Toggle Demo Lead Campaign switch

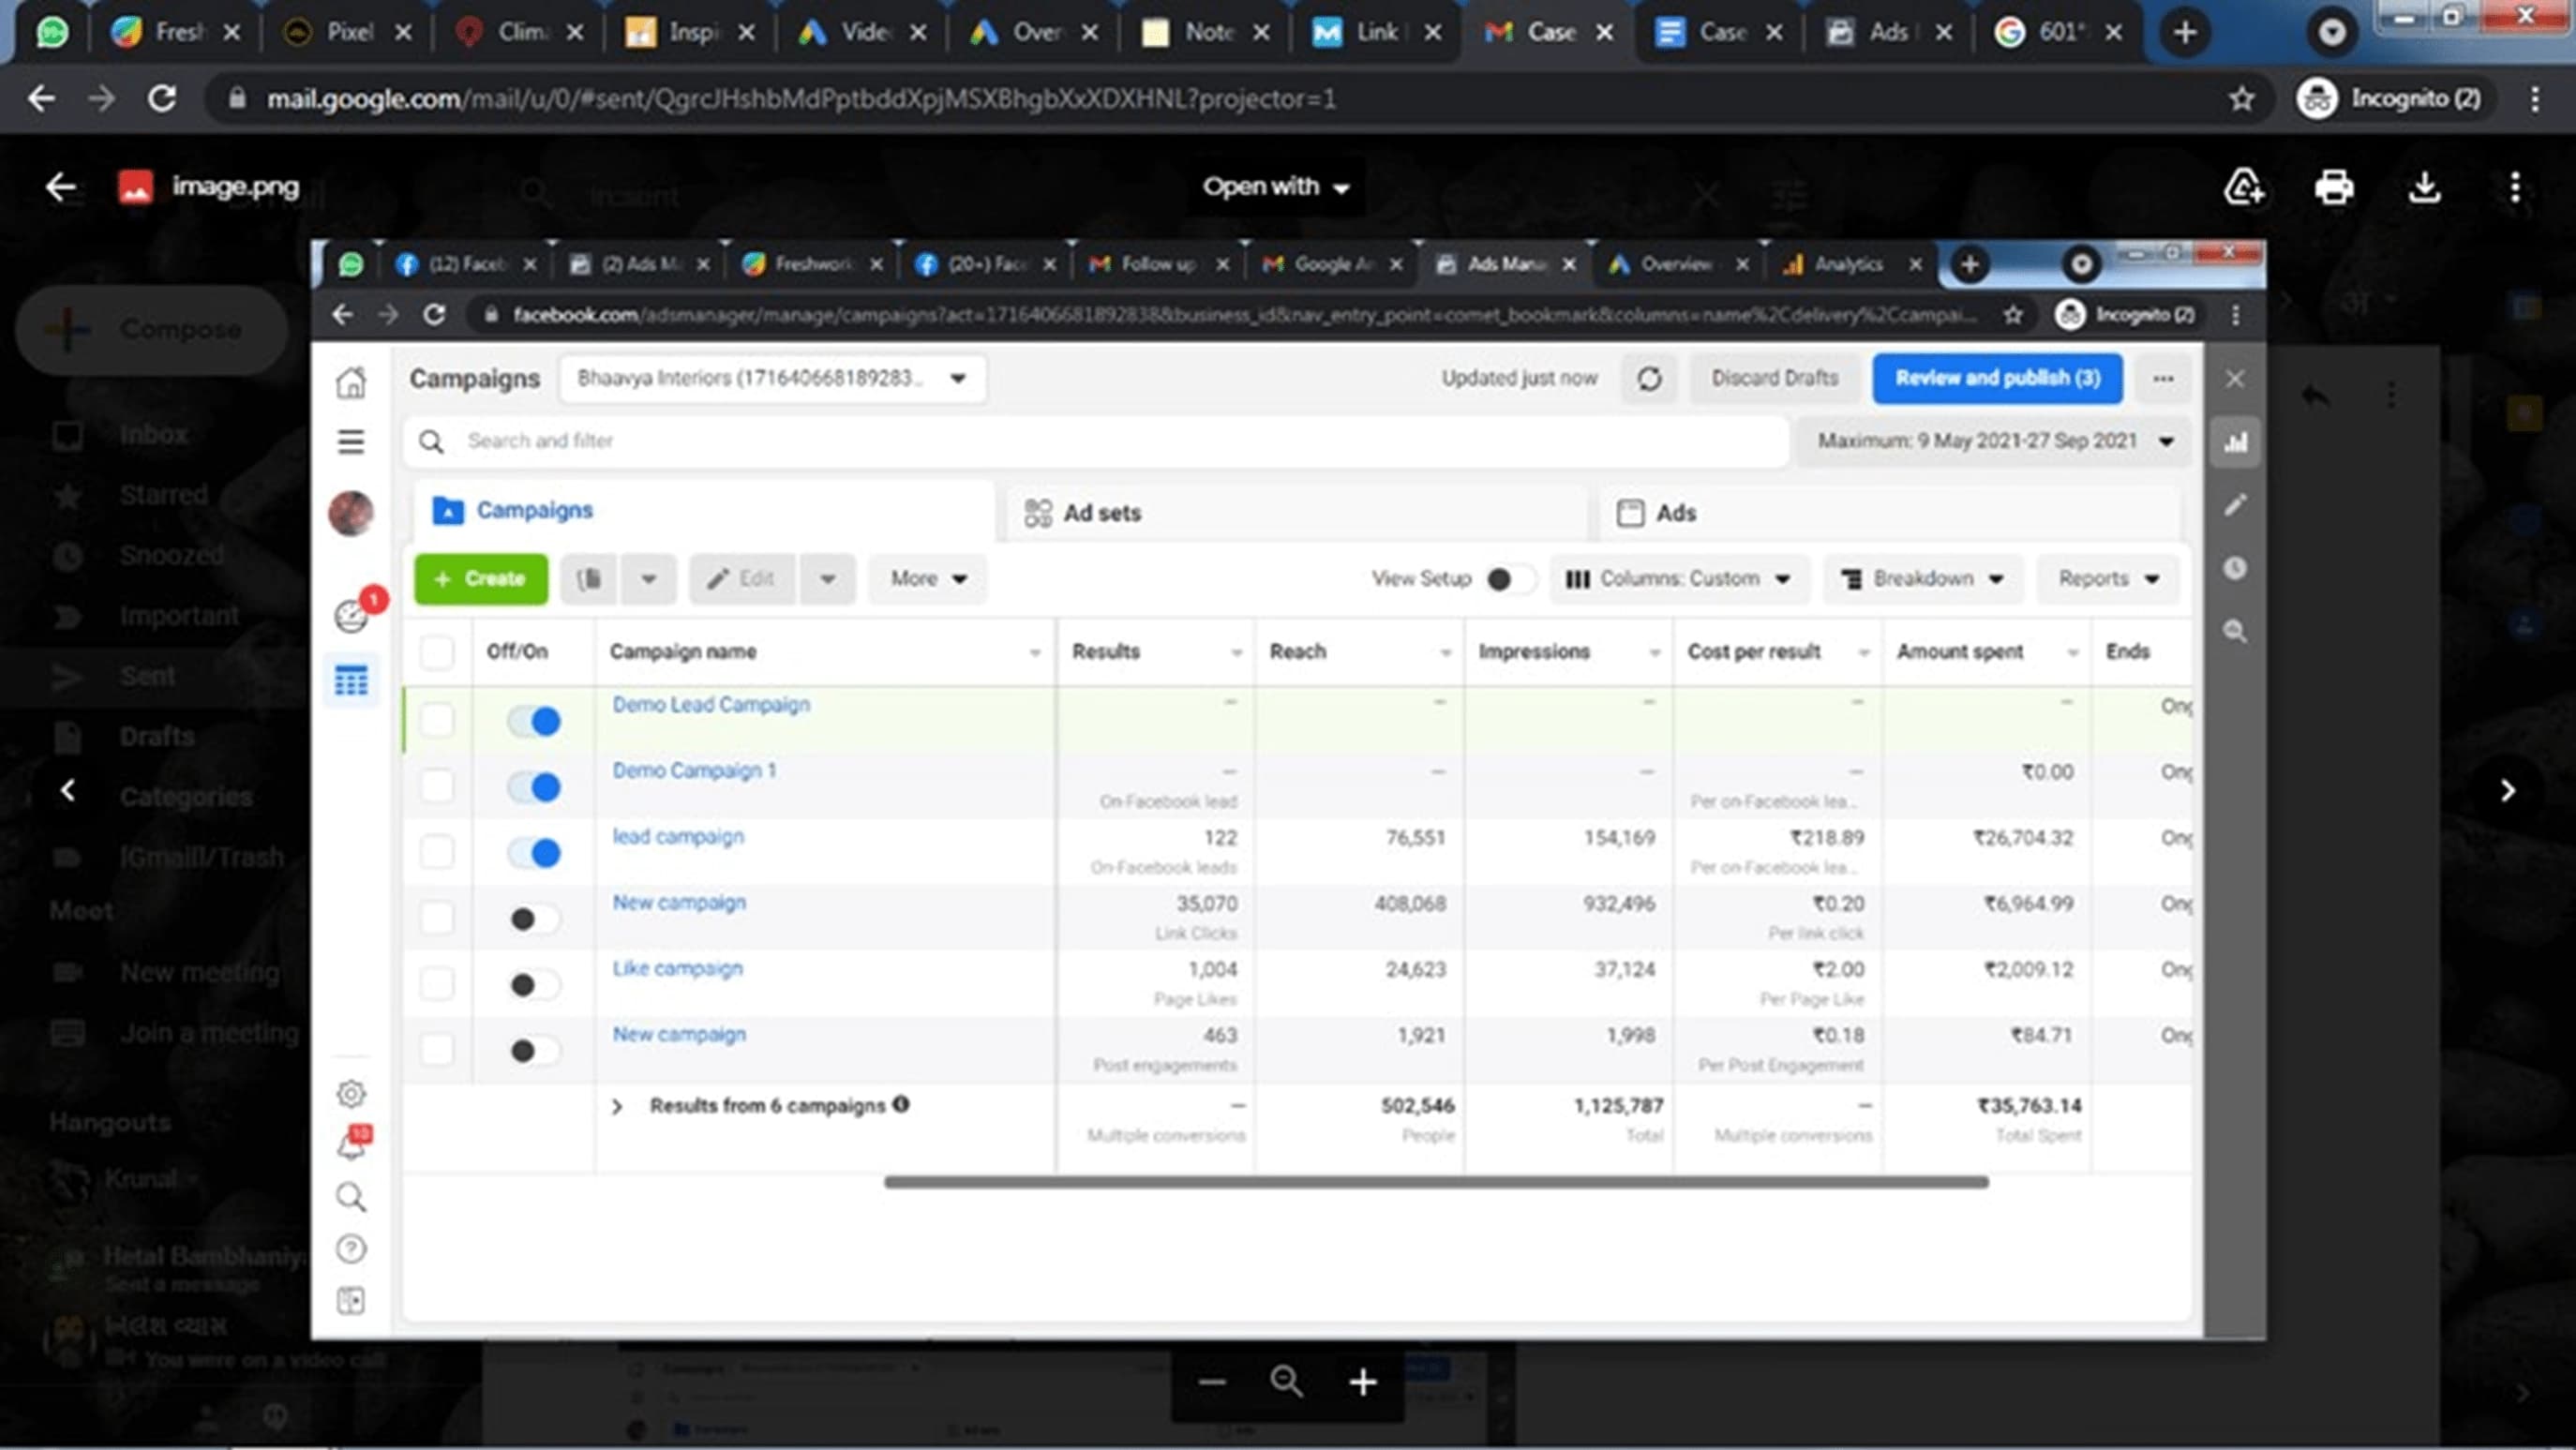pyautogui.click(x=534, y=721)
